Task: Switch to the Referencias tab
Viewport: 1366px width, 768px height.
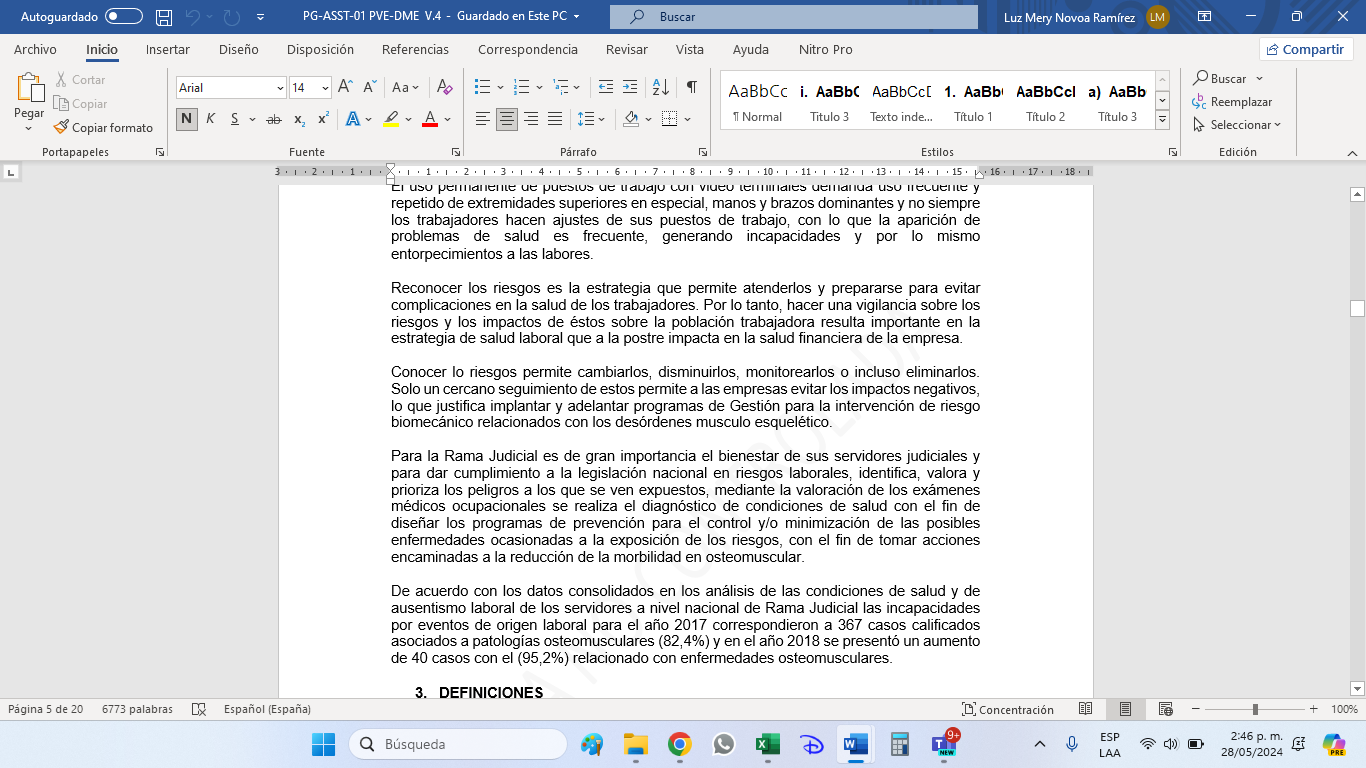Action: point(415,49)
